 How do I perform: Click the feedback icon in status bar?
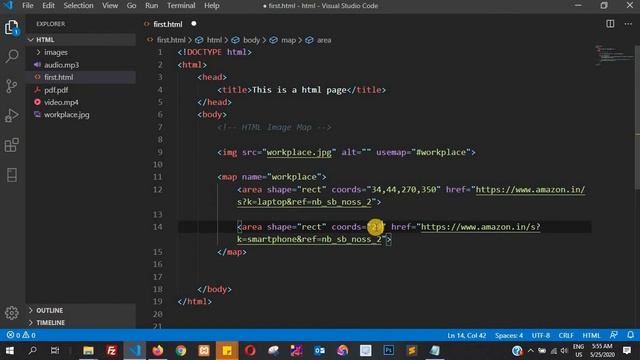tap(613, 335)
